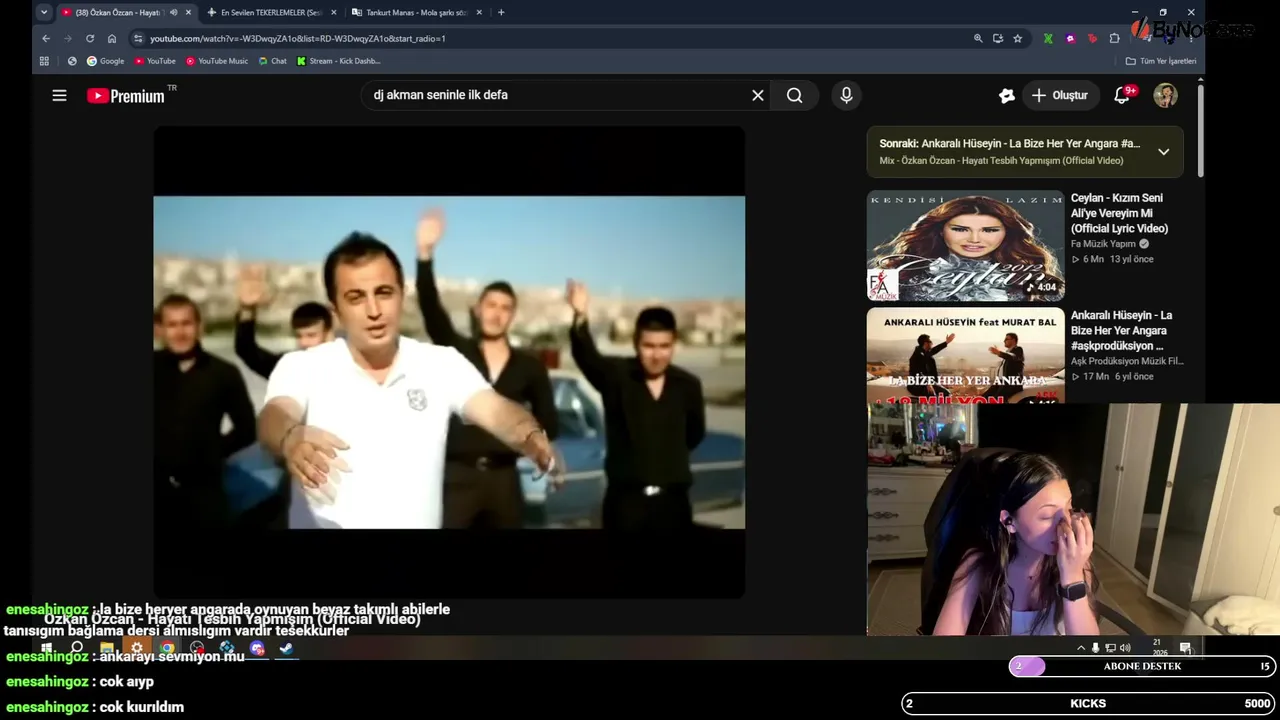Close the Tankurt Manas tab

480,12
